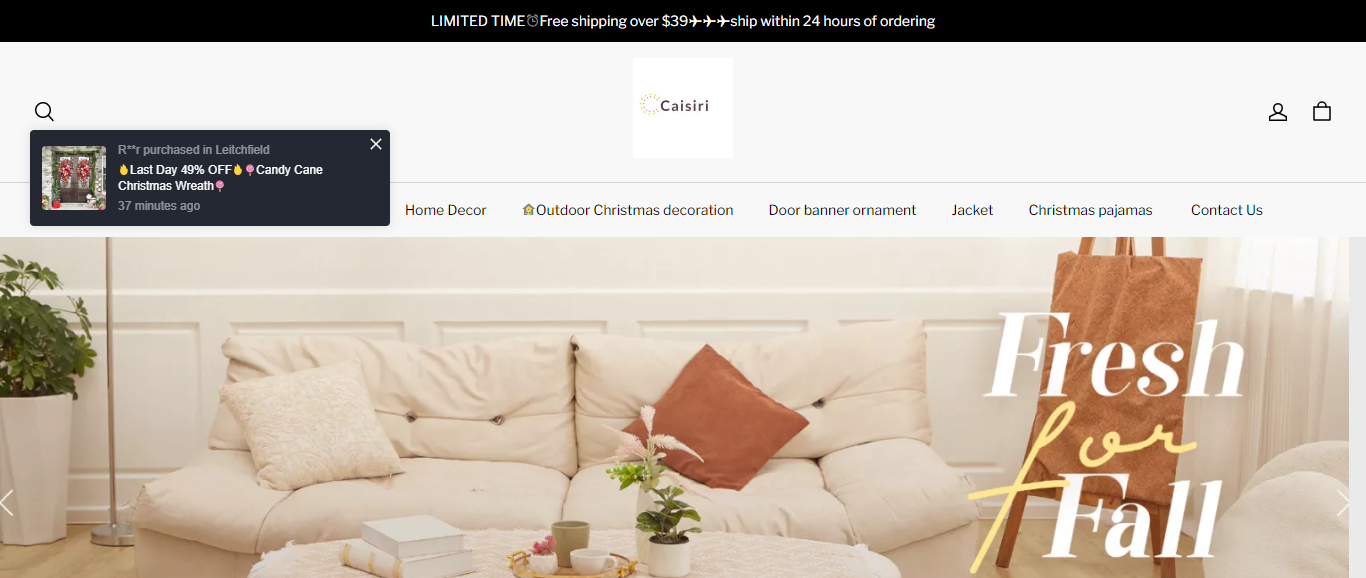The width and height of the screenshot is (1366, 578).
Task: Select Home Decor menu item
Action: point(446,210)
